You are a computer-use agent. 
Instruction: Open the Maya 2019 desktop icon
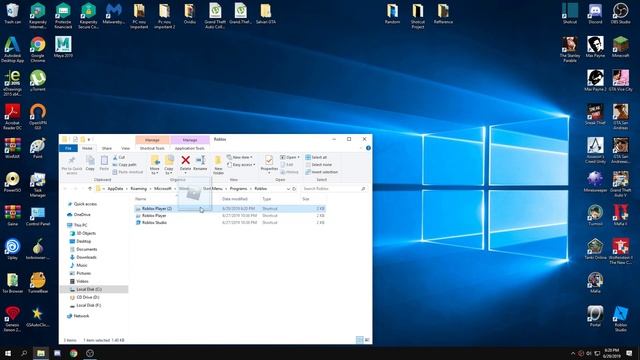tap(63, 47)
